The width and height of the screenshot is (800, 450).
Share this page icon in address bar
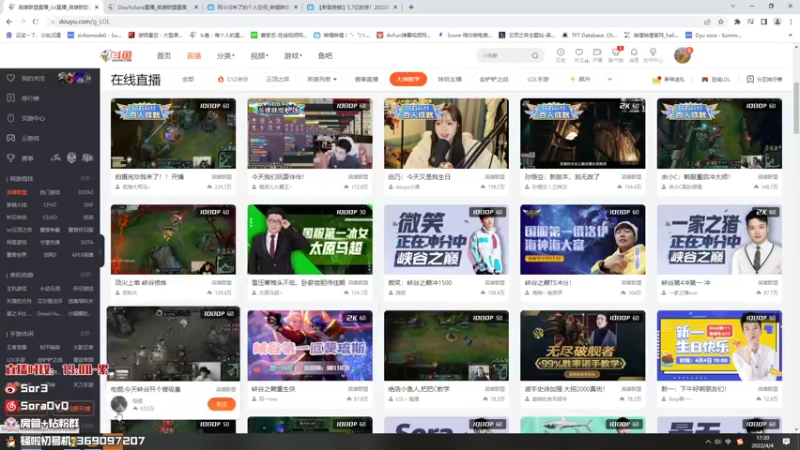click(x=707, y=22)
